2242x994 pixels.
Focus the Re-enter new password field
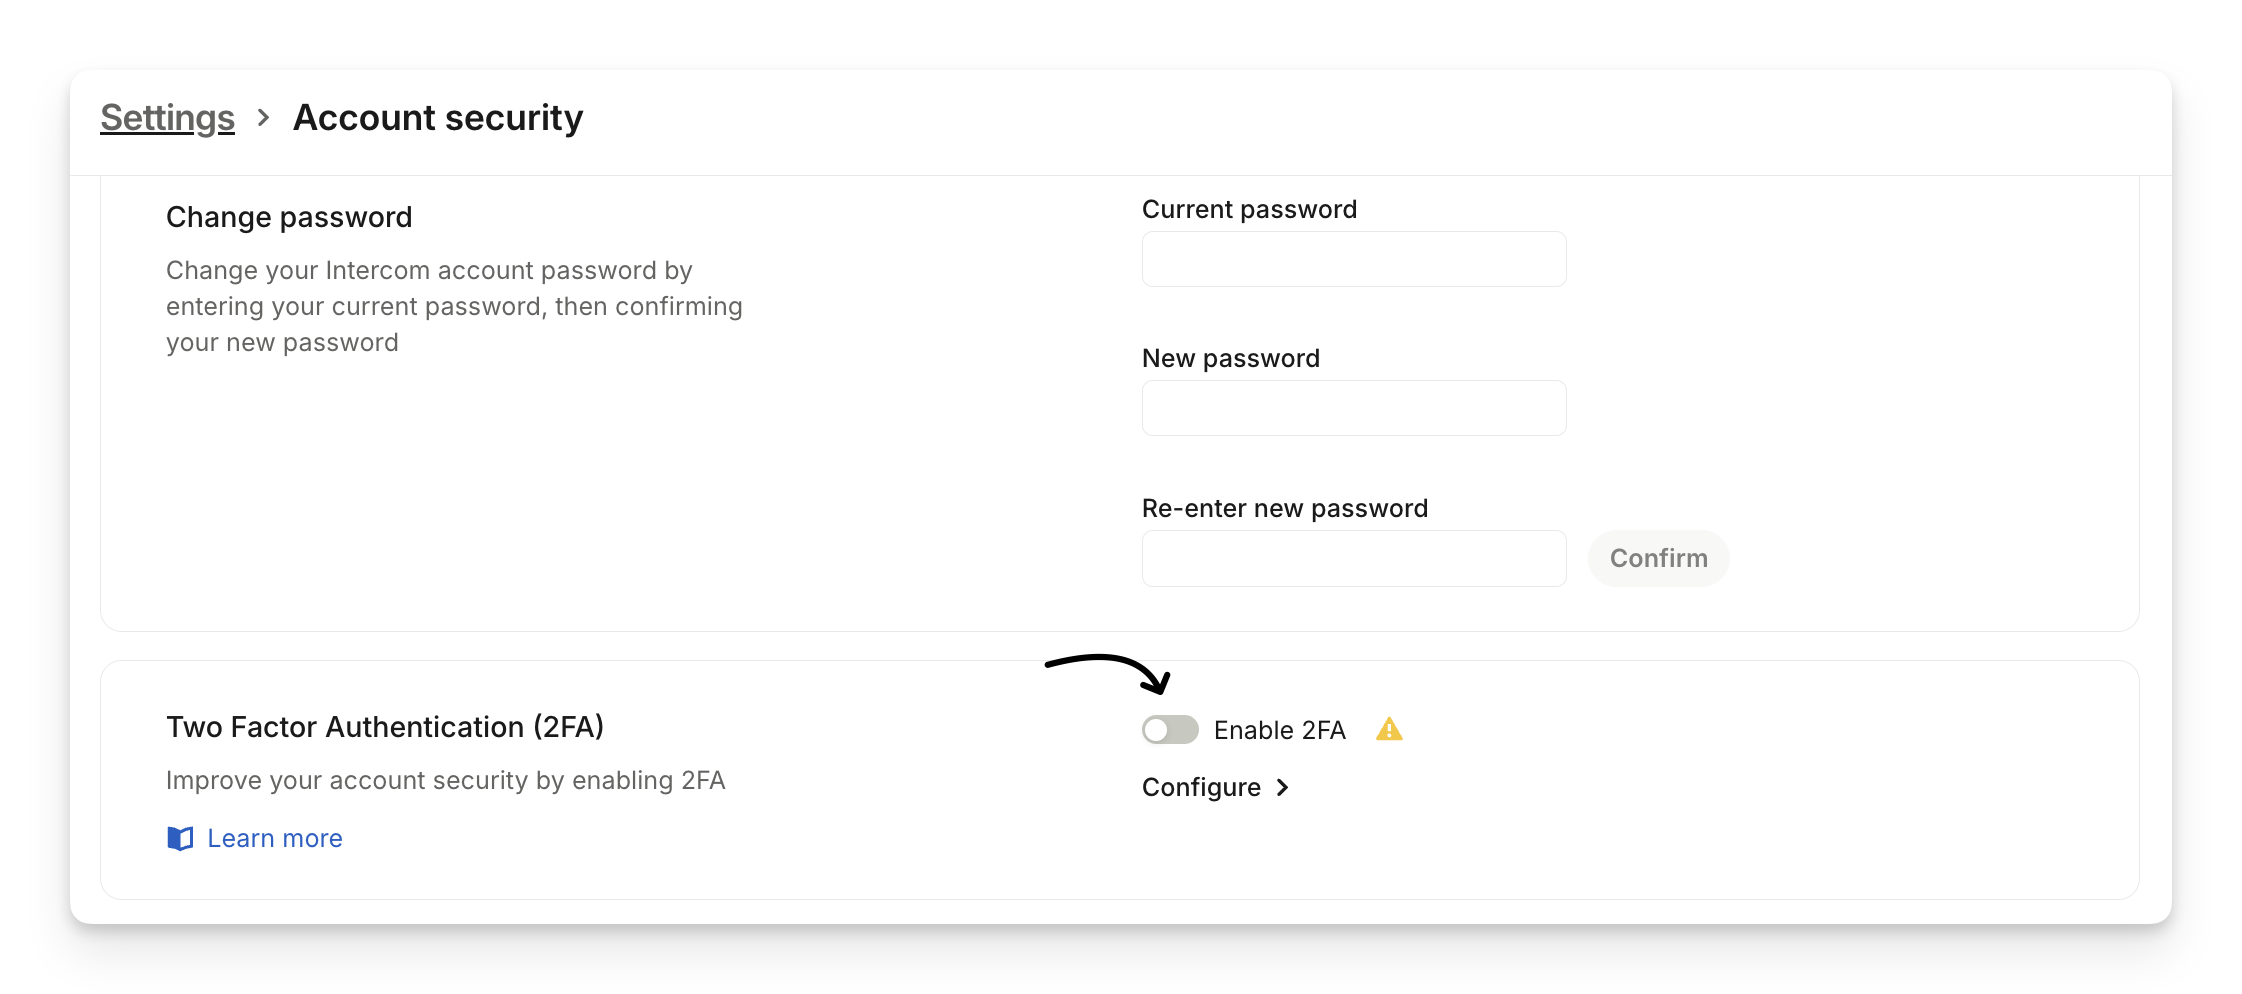click(1353, 558)
